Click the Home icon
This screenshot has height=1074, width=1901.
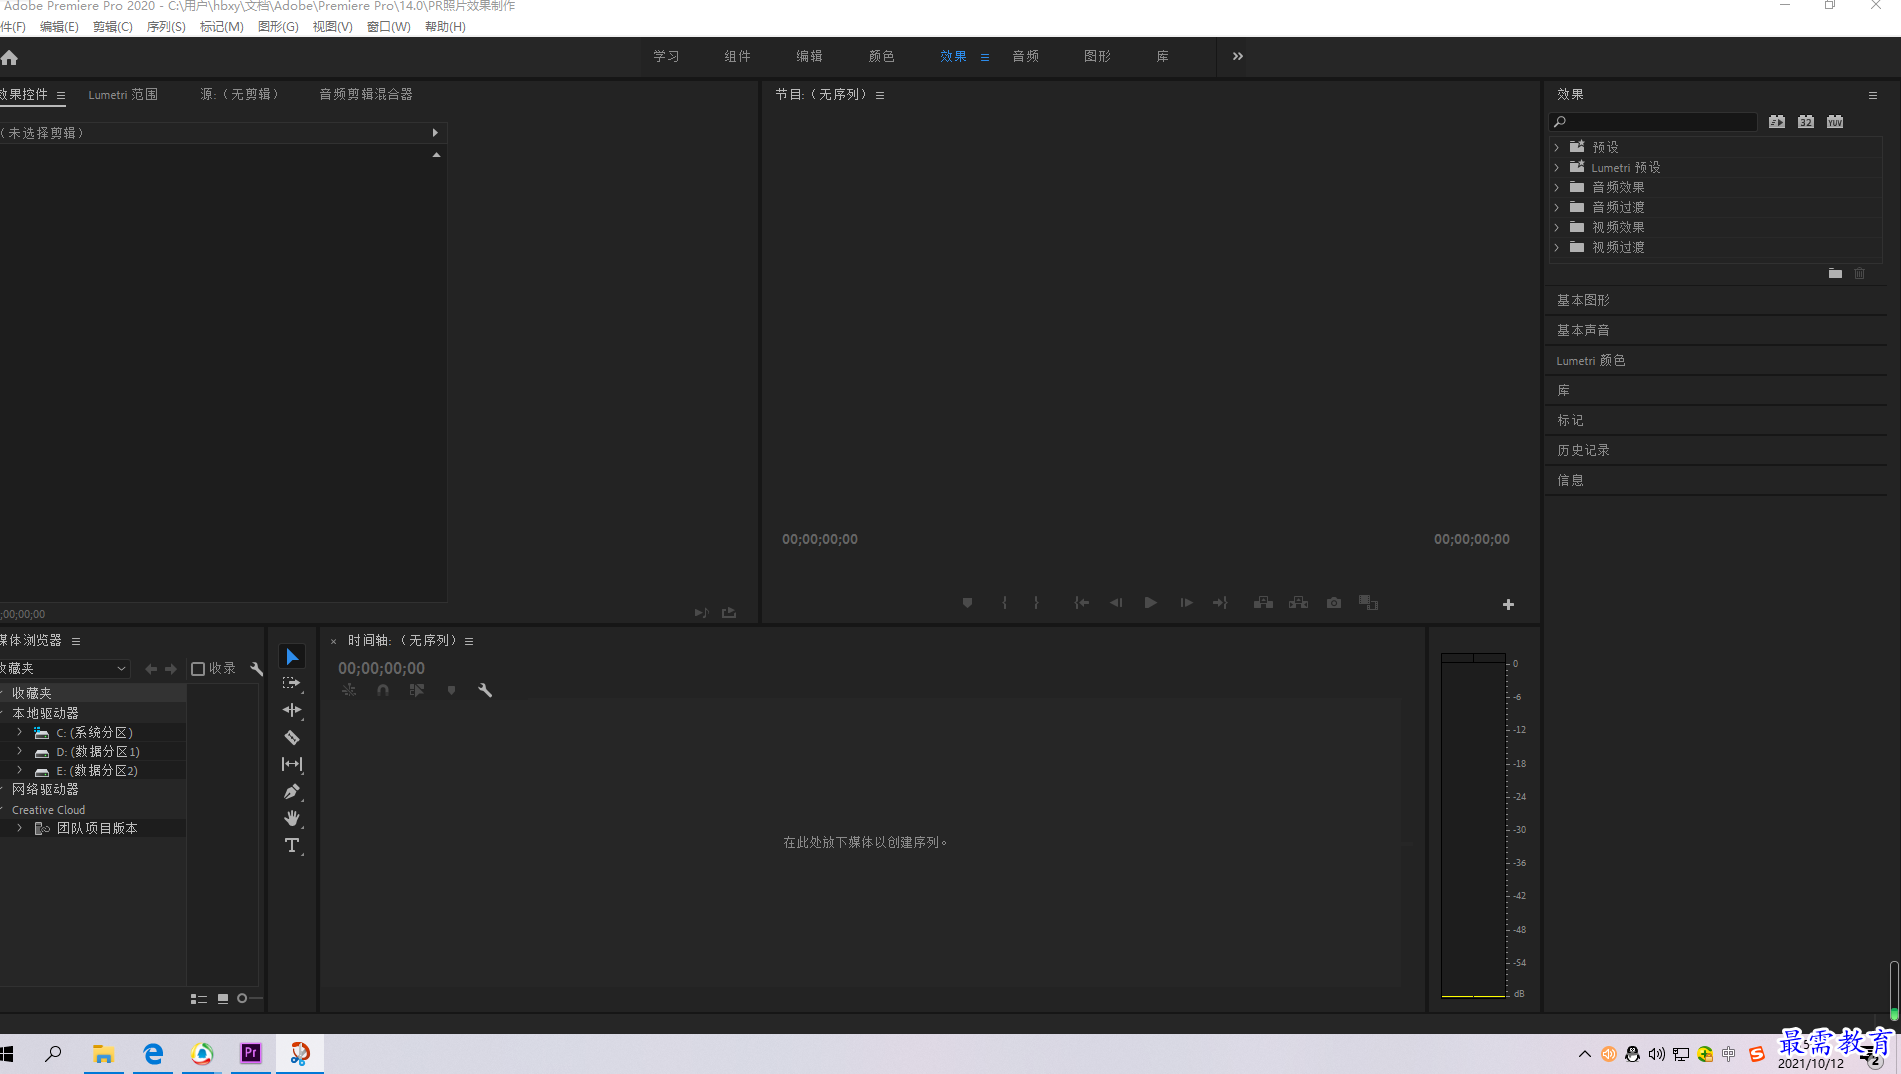coord(9,57)
